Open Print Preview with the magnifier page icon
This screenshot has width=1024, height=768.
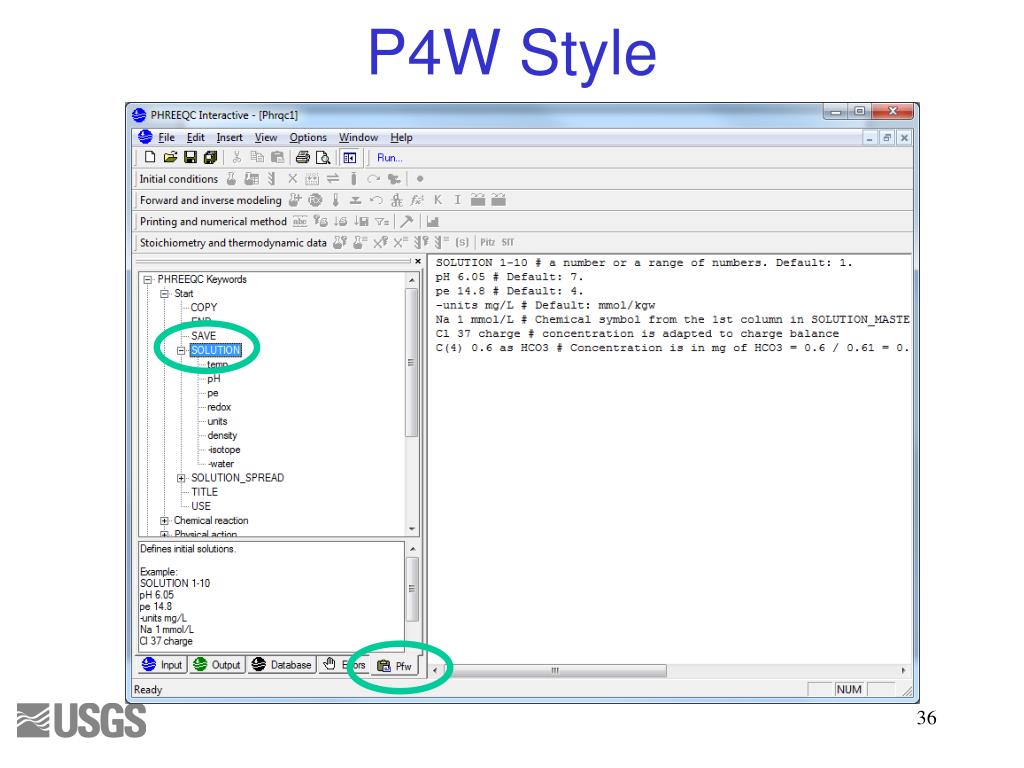point(323,157)
